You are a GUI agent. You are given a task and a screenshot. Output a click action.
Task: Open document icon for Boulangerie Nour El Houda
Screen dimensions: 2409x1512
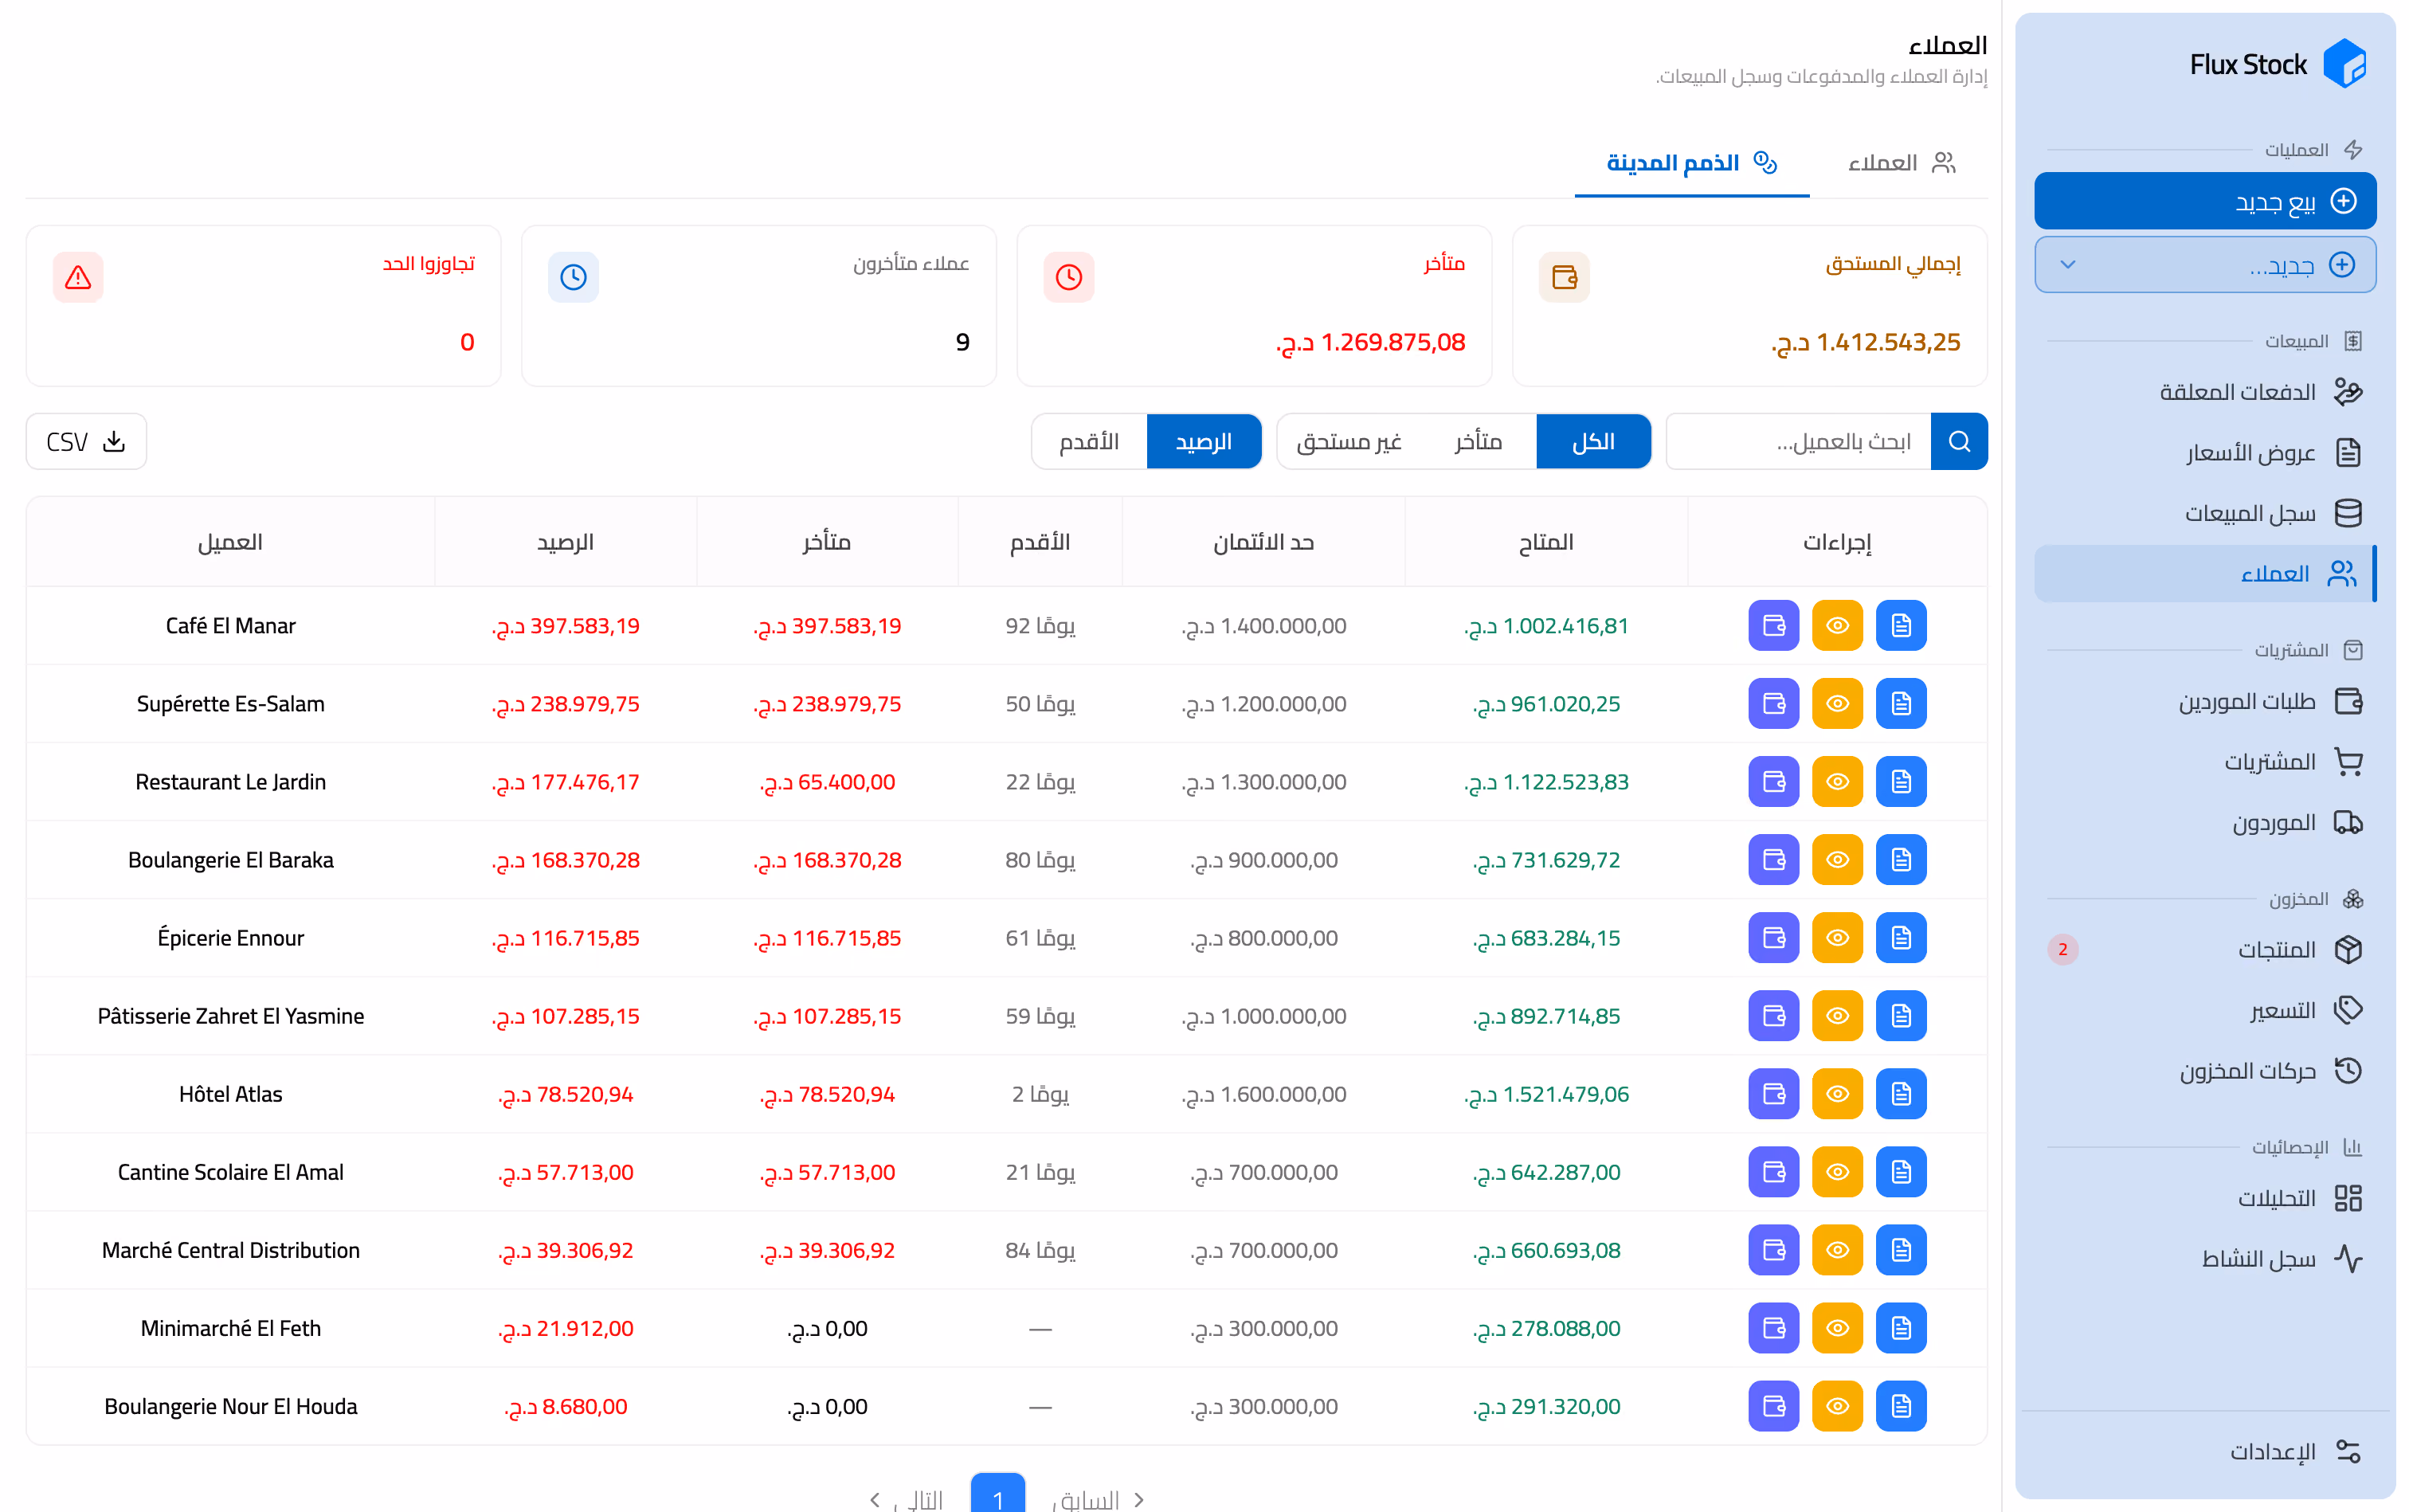click(1900, 1406)
